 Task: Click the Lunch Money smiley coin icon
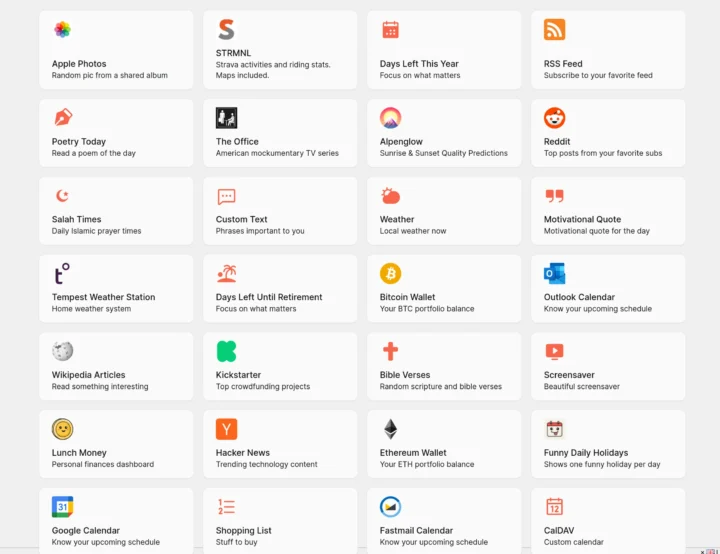click(62, 429)
